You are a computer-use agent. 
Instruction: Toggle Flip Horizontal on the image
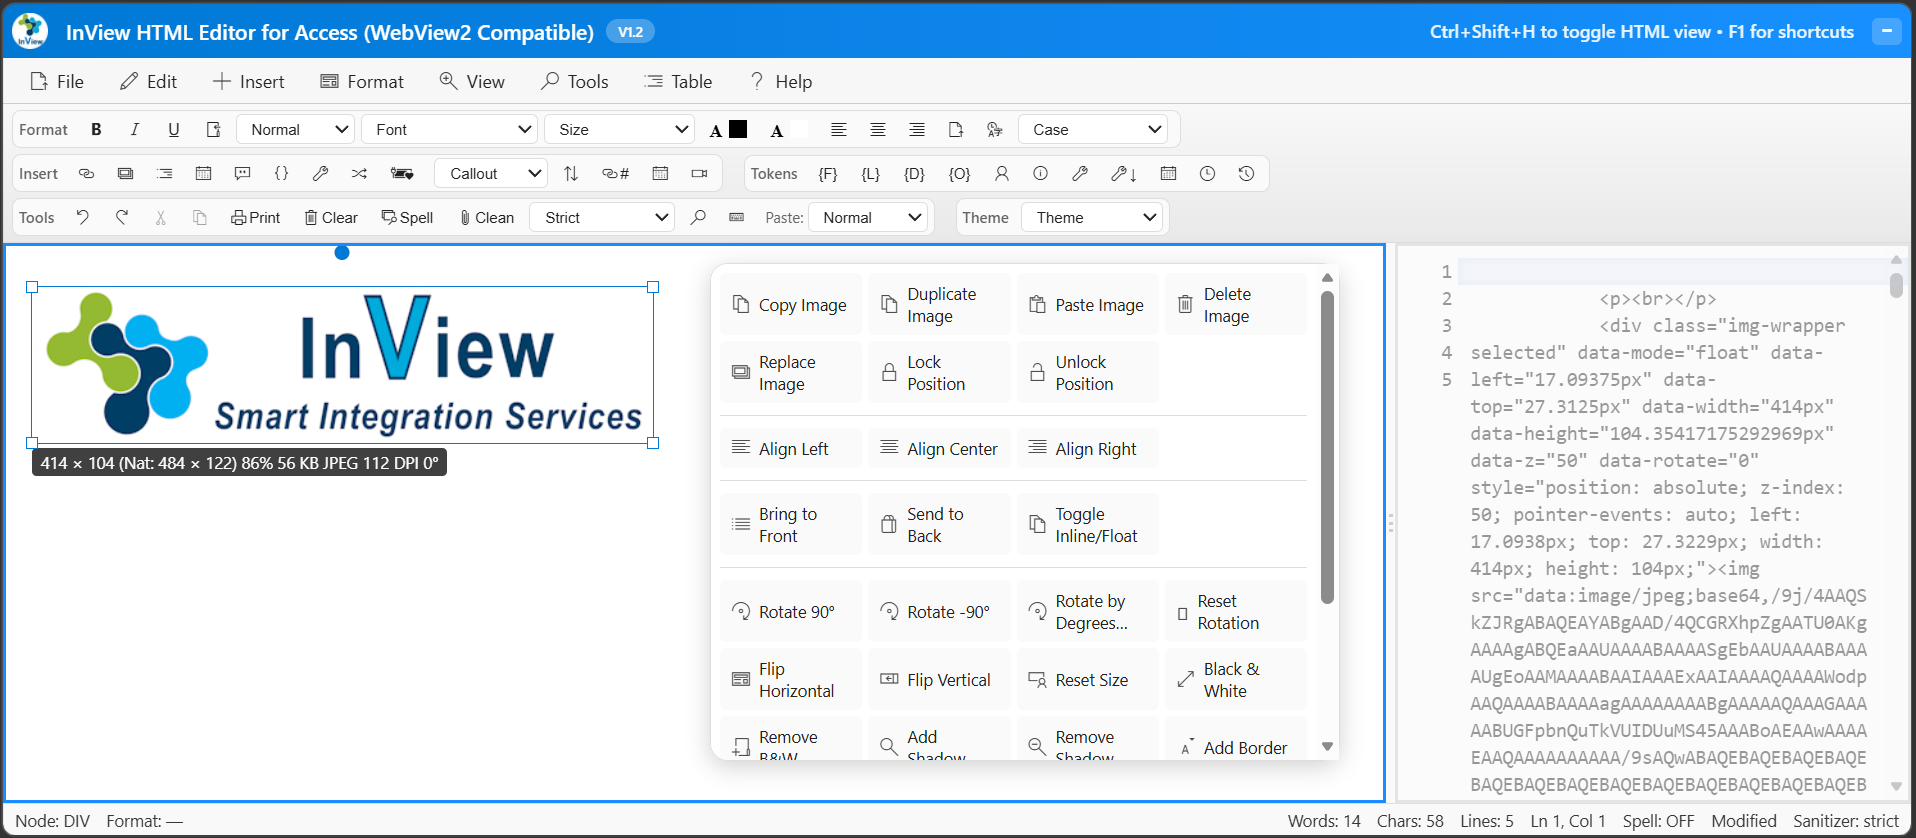pyautogui.click(x=791, y=680)
